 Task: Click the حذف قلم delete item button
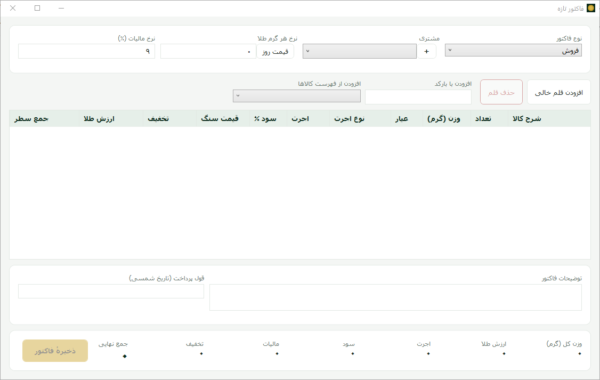click(x=501, y=92)
